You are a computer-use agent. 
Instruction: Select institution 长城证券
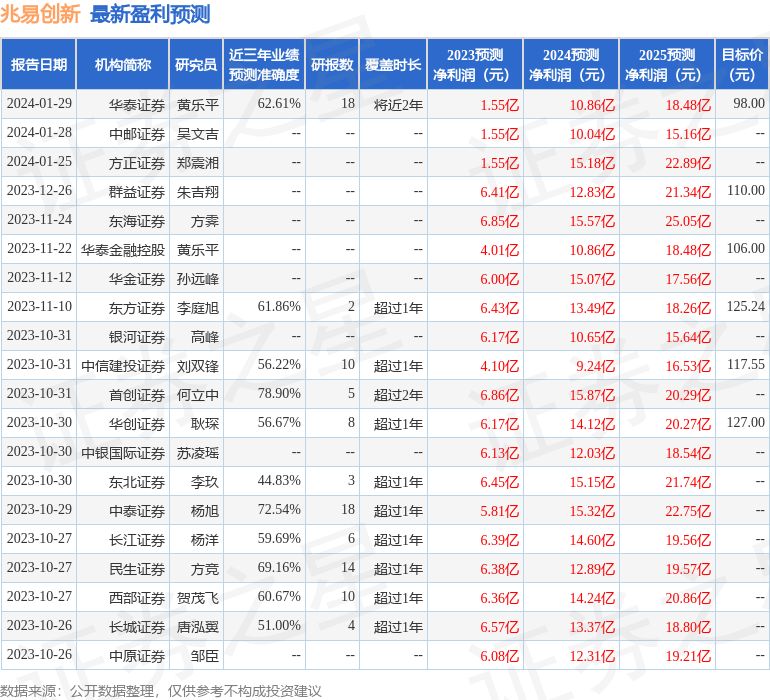coord(137,626)
